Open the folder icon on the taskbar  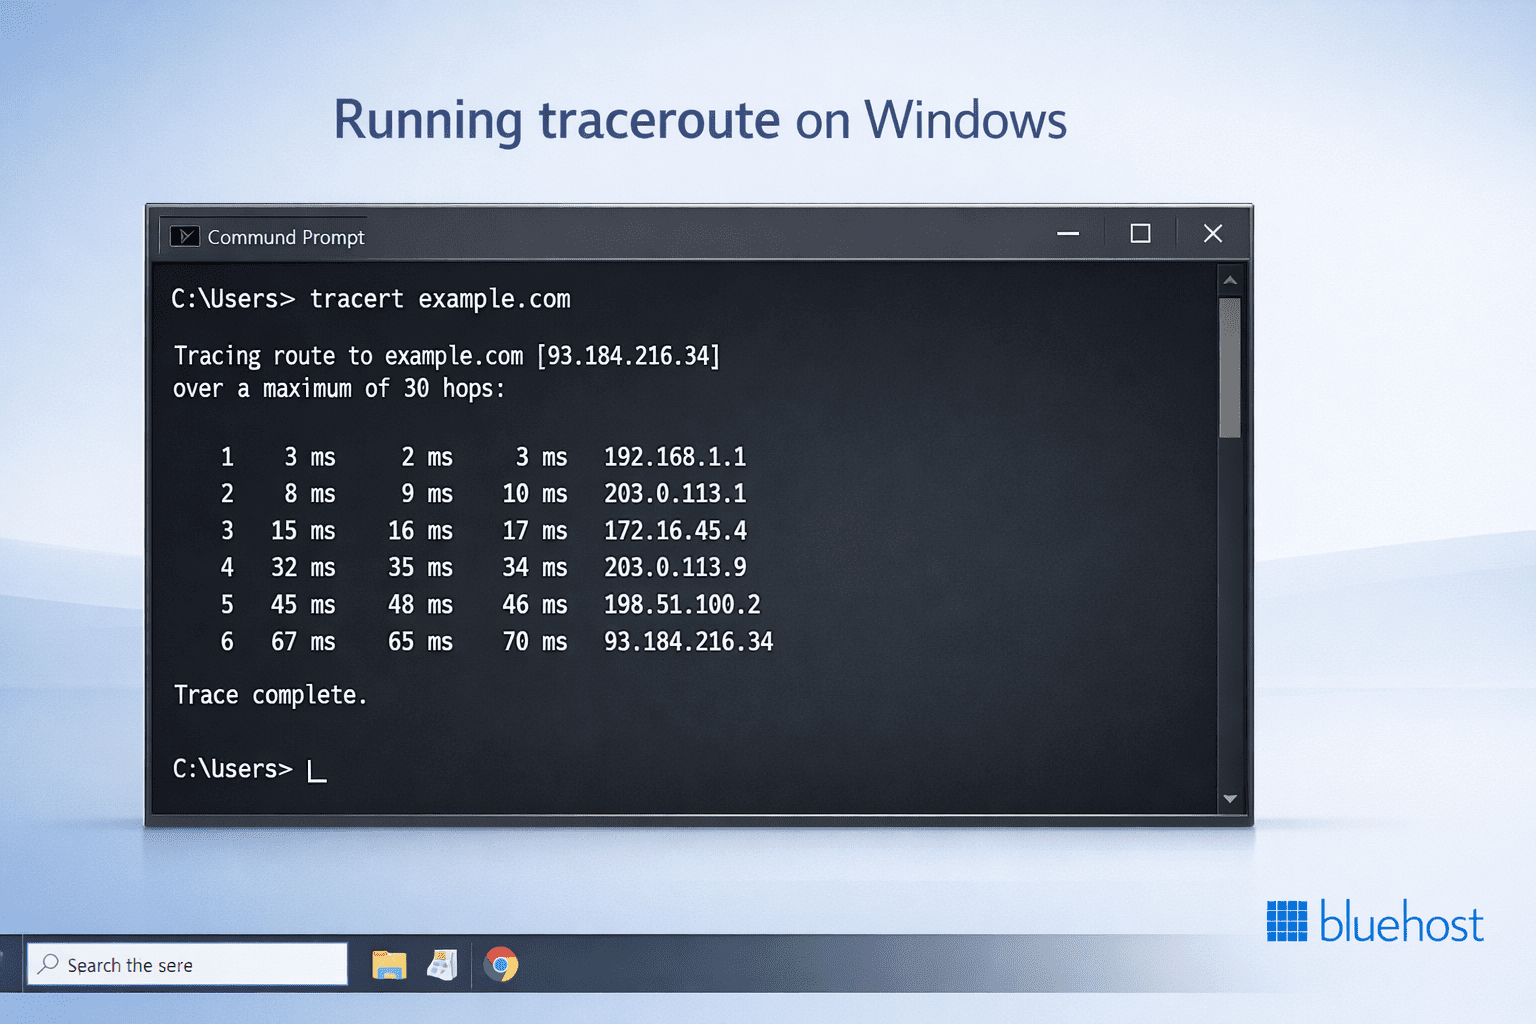(389, 964)
